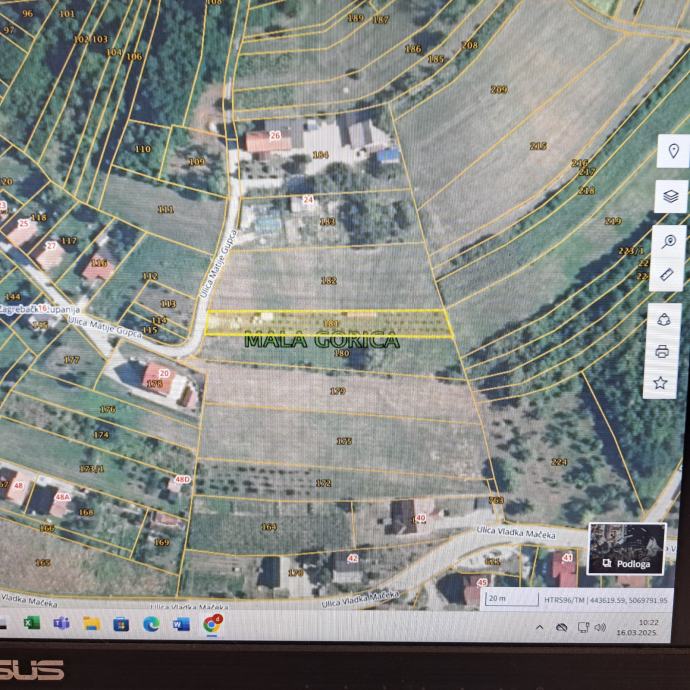Click parcel number 112
The height and width of the screenshot is (690, 690).
point(150,276)
